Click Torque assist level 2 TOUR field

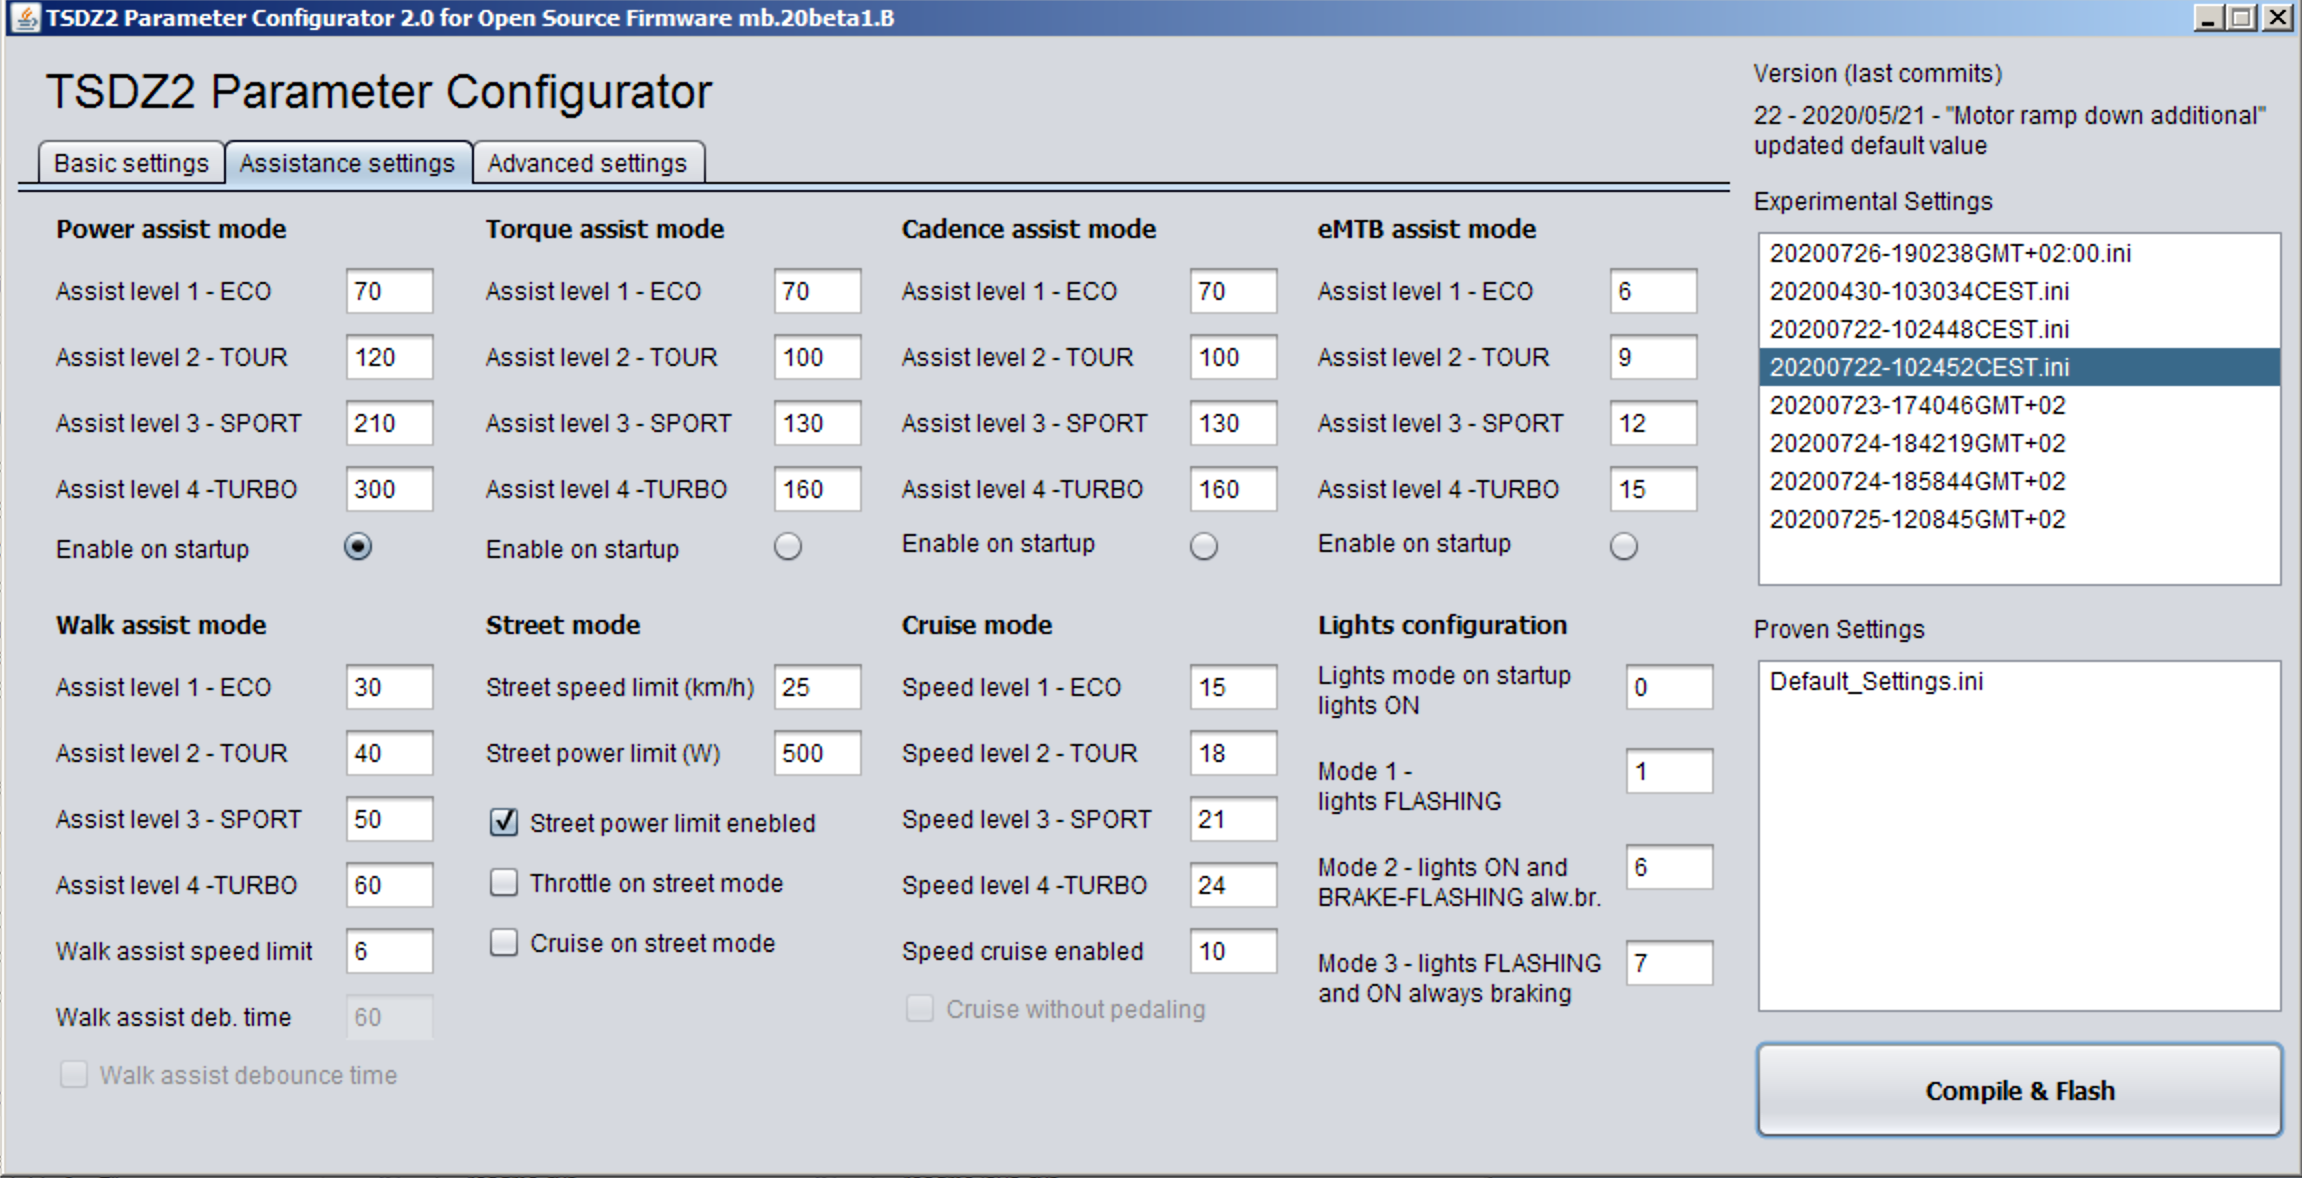(x=818, y=357)
